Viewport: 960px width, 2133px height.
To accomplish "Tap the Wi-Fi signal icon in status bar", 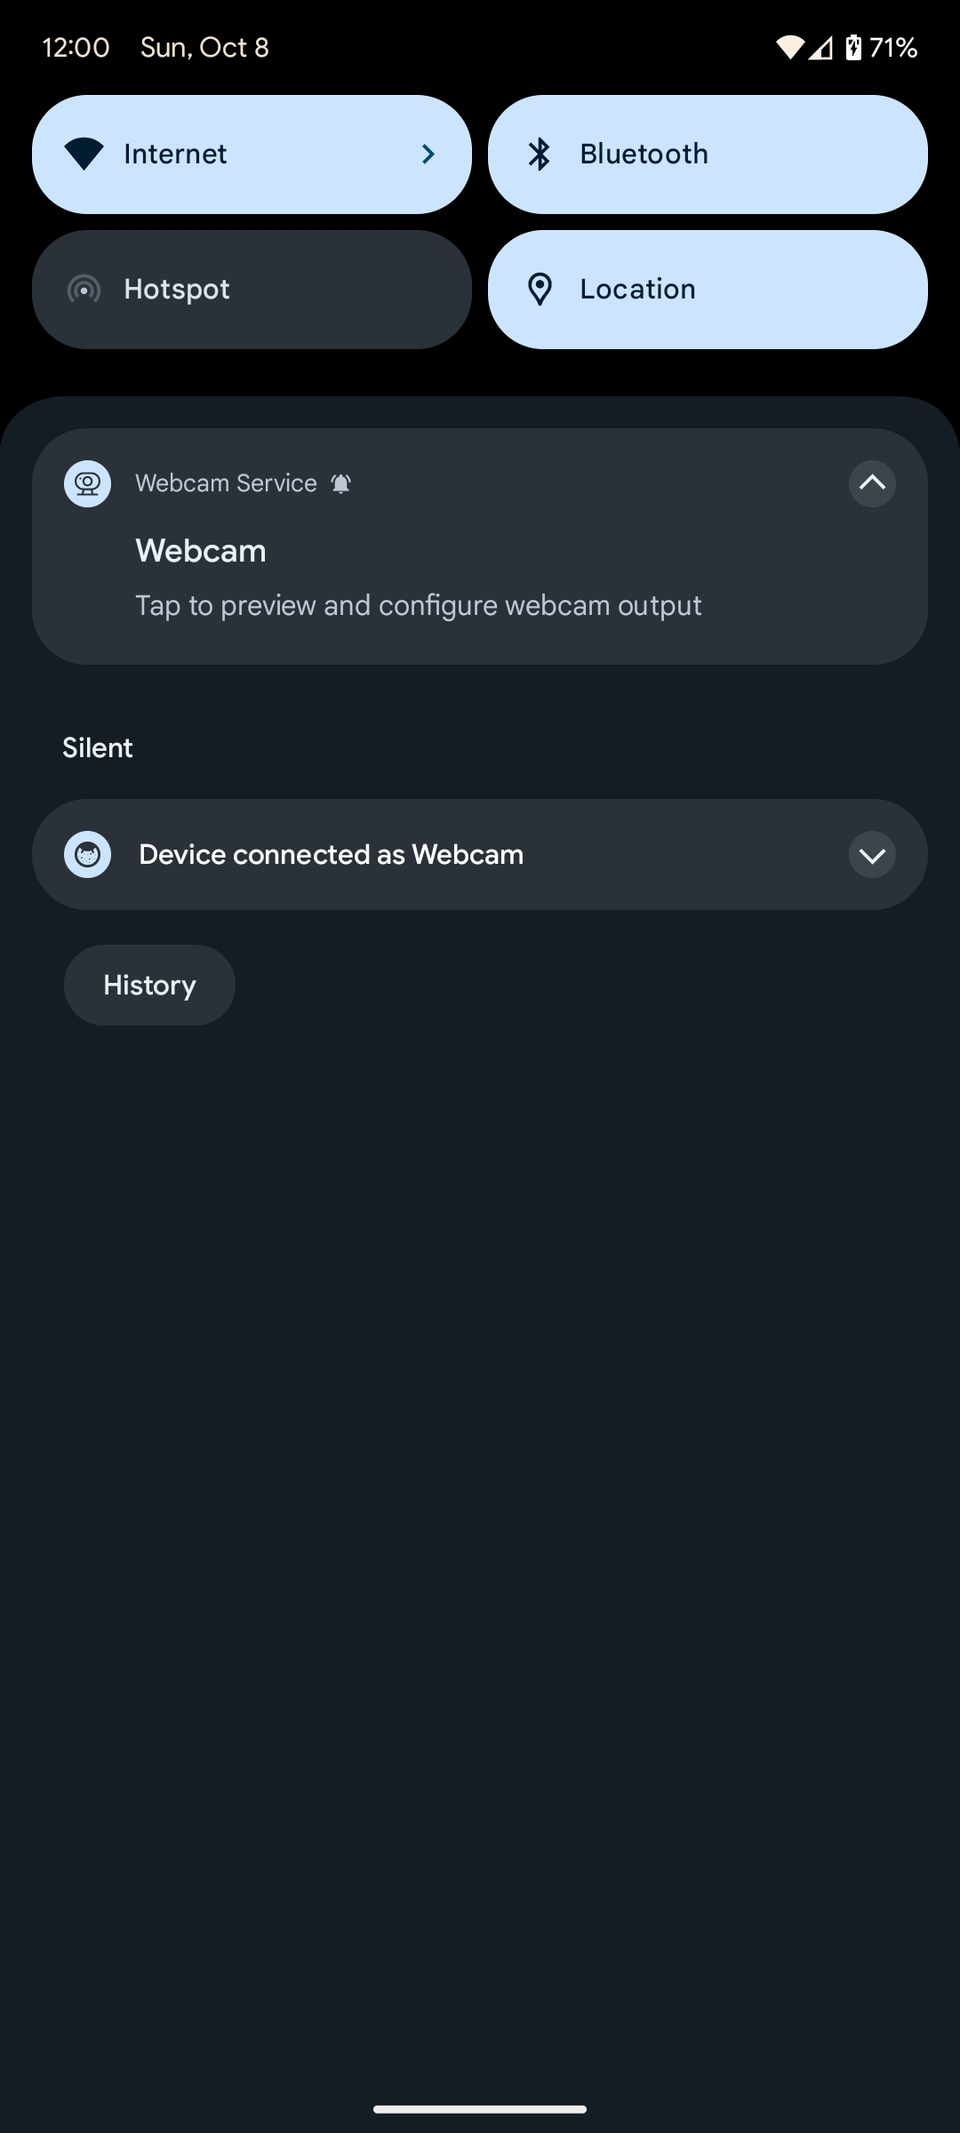I will [x=789, y=47].
